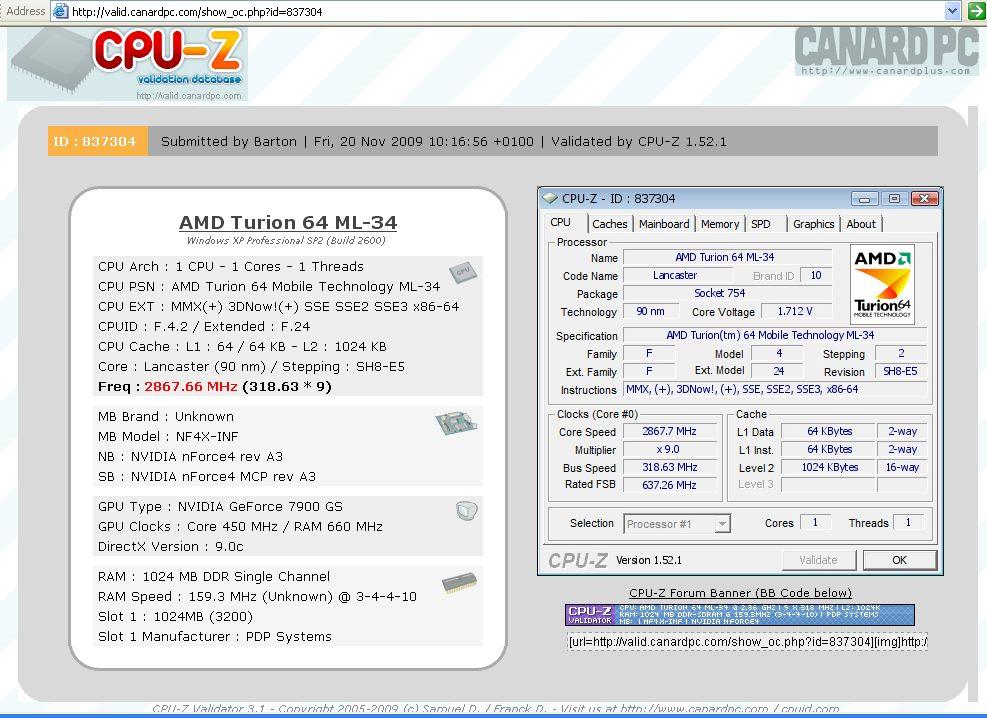Switch to the Mainboard tab
Viewport: 987px width, 718px height.
click(x=663, y=224)
